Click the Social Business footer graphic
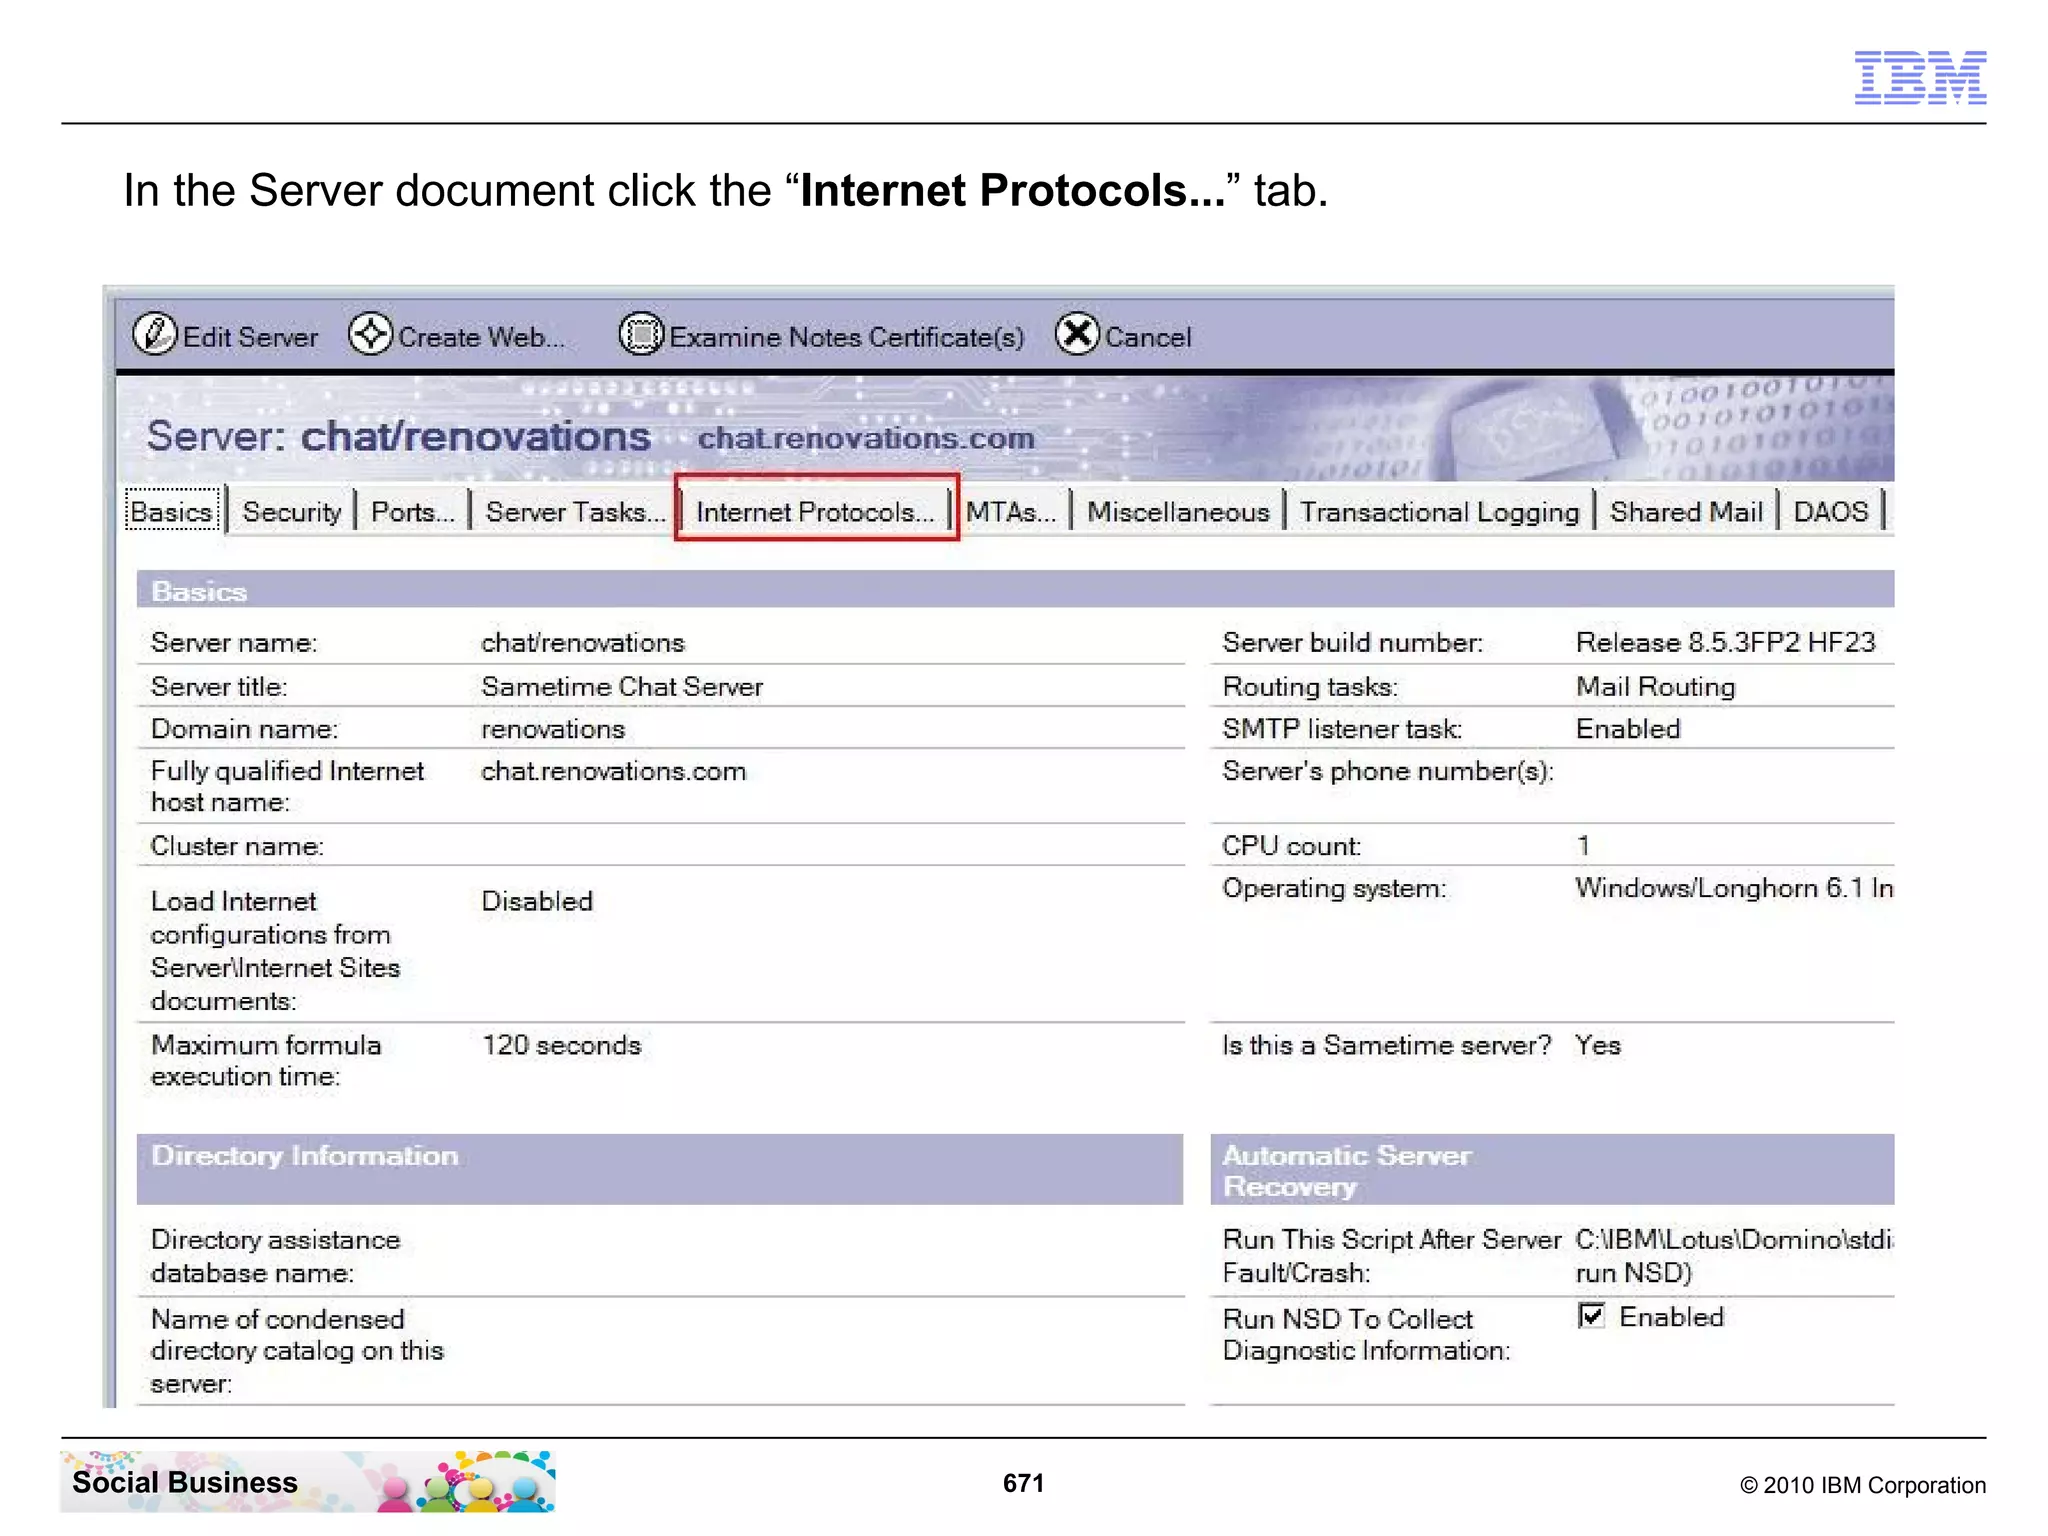The width and height of the screenshot is (2048, 1536). pyautogui.click(x=308, y=1481)
